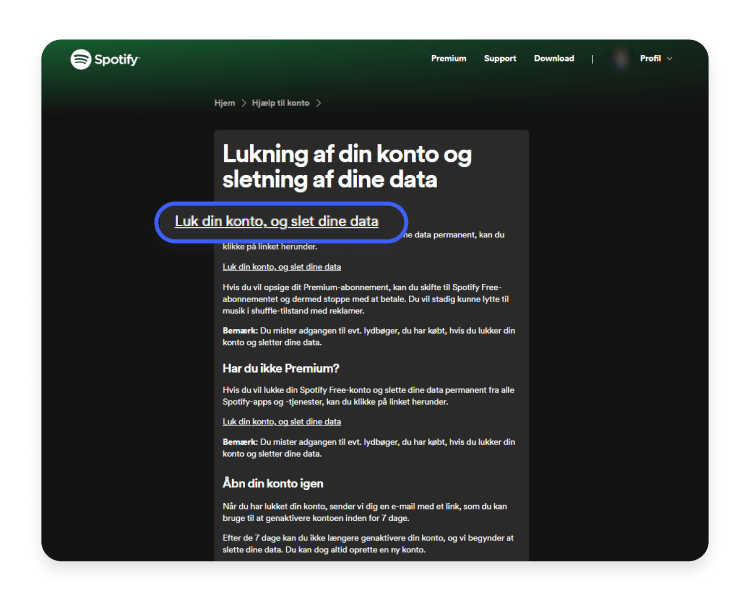Open the Download page
The image size is (750, 603).
(554, 58)
